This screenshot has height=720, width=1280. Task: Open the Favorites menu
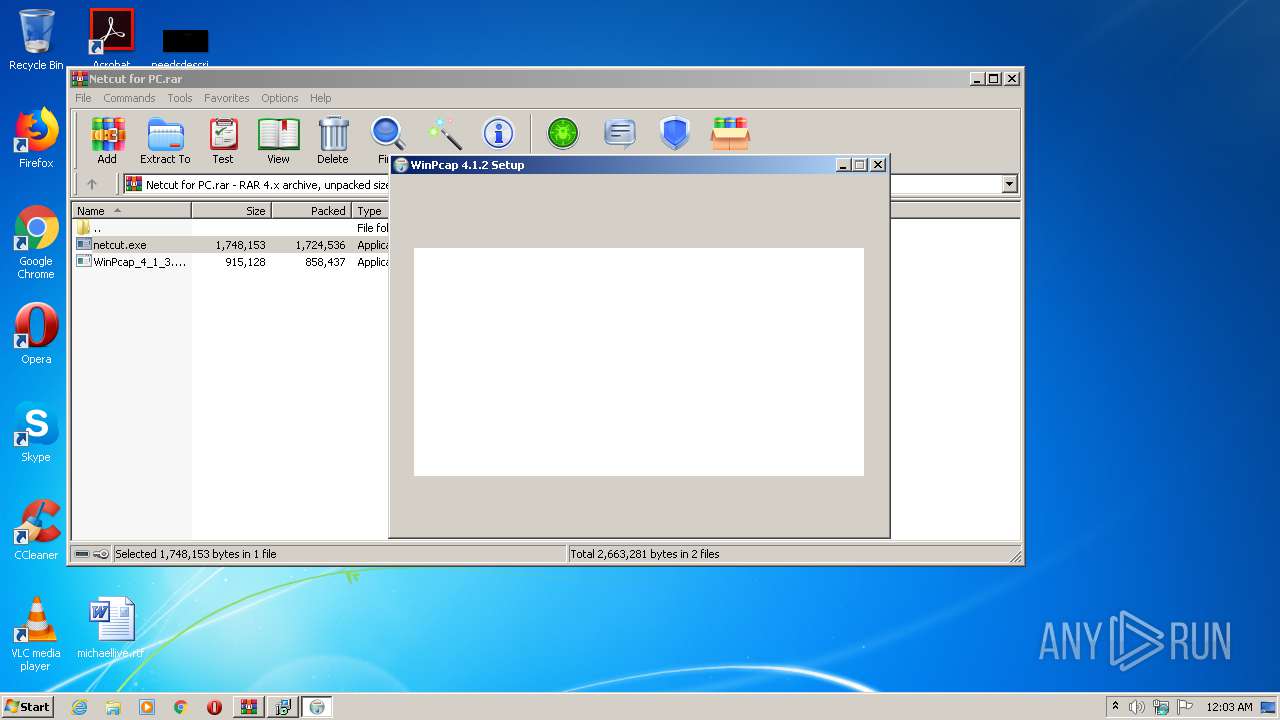(227, 98)
